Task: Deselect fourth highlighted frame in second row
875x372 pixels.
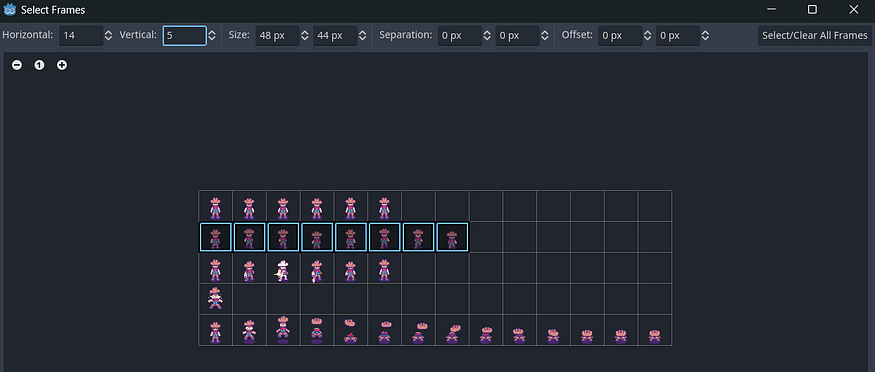Action: point(317,237)
